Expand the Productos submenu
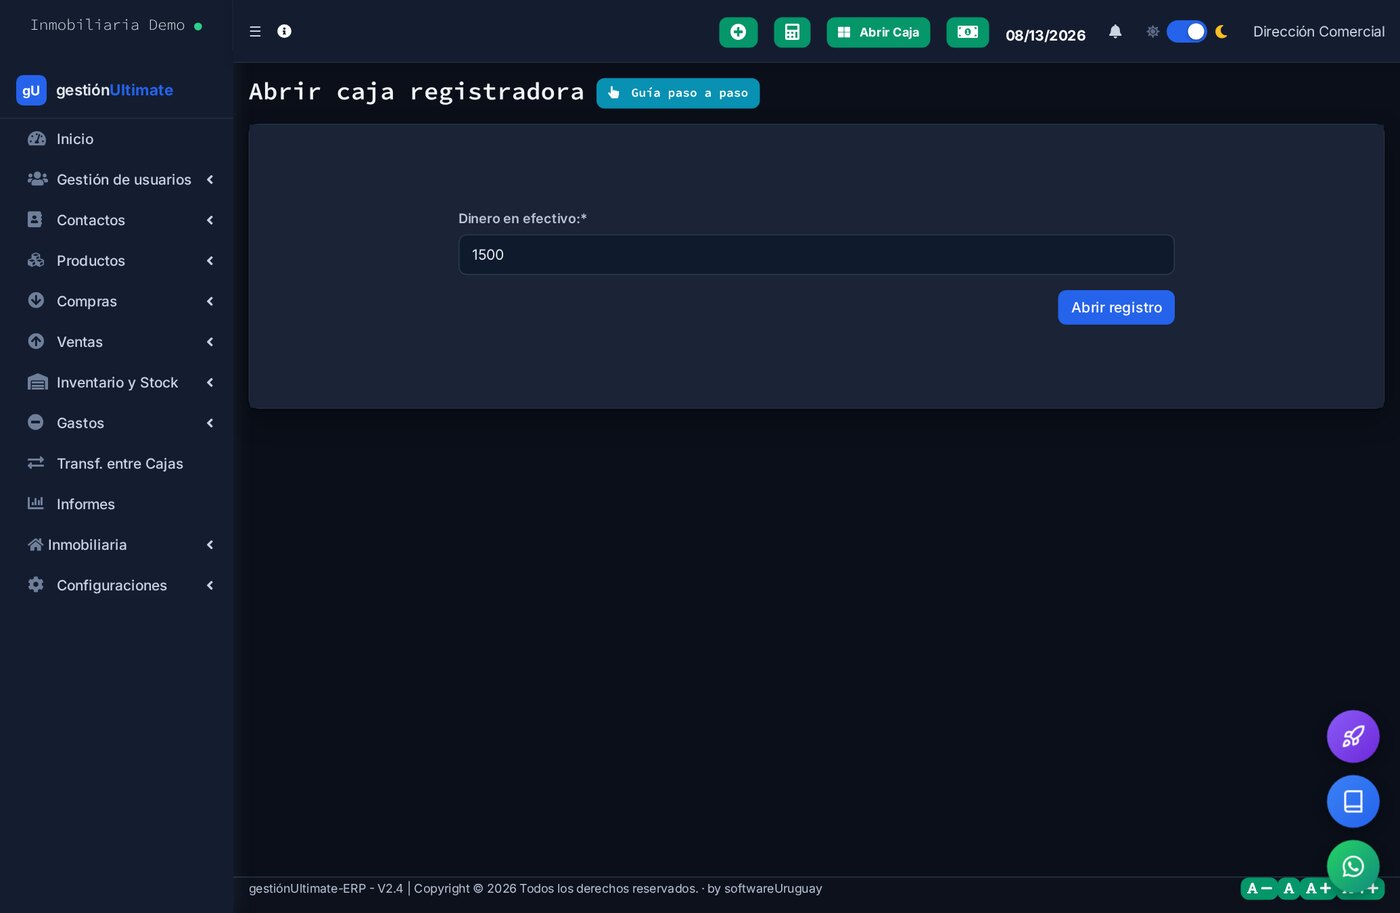The width and height of the screenshot is (1400, 913). click(x=116, y=261)
